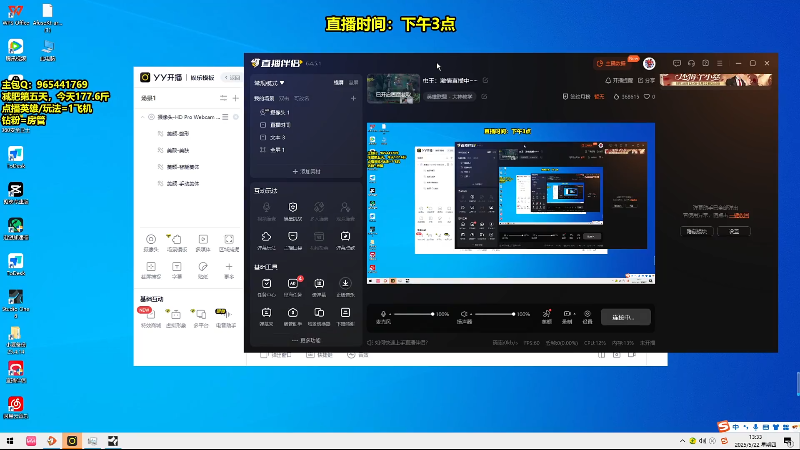Click 娱乐模板 label in YY开播 header
The width and height of the screenshot is (800, 450).
(203, 78)
